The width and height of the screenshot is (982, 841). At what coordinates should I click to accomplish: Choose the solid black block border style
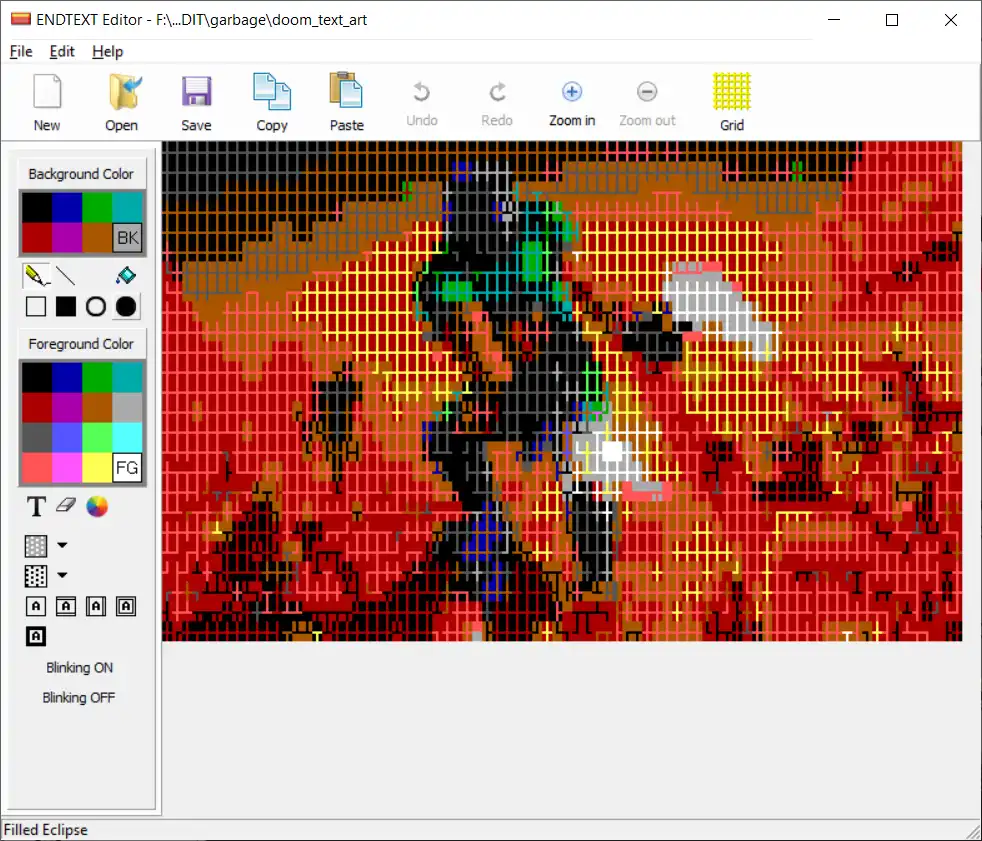[36, 636]
